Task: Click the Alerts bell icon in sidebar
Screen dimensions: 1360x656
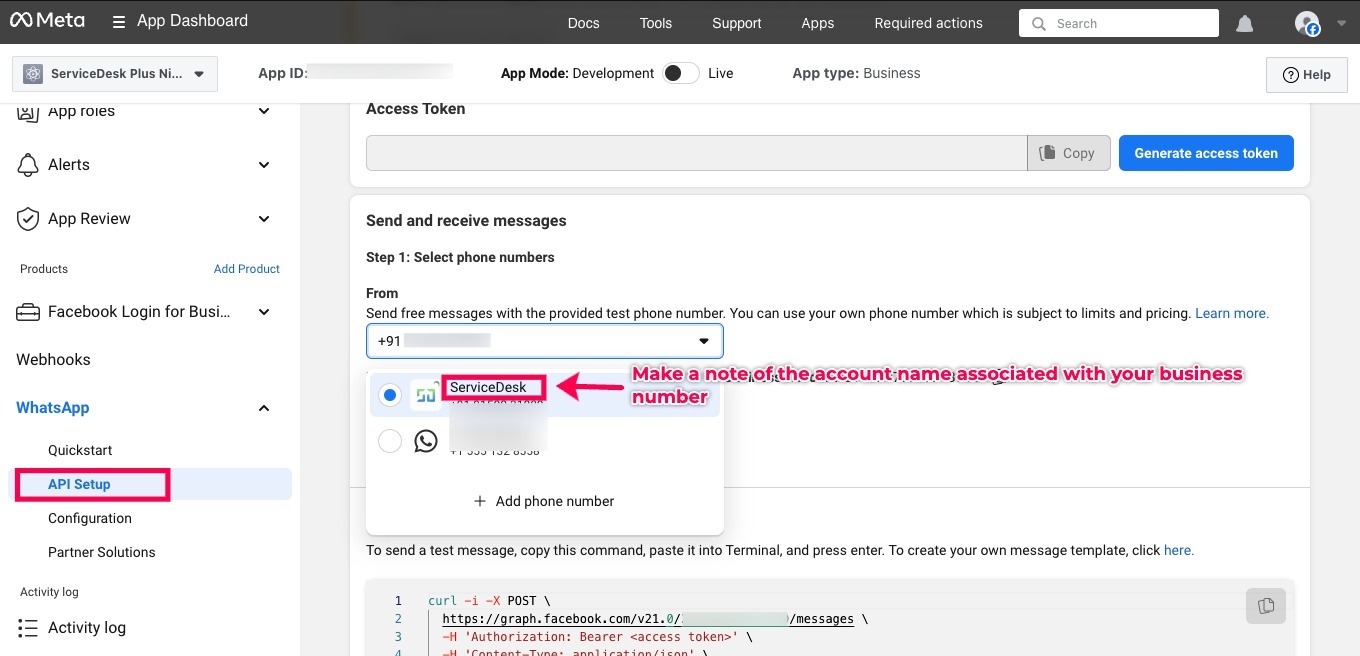Action: [28, 165]
